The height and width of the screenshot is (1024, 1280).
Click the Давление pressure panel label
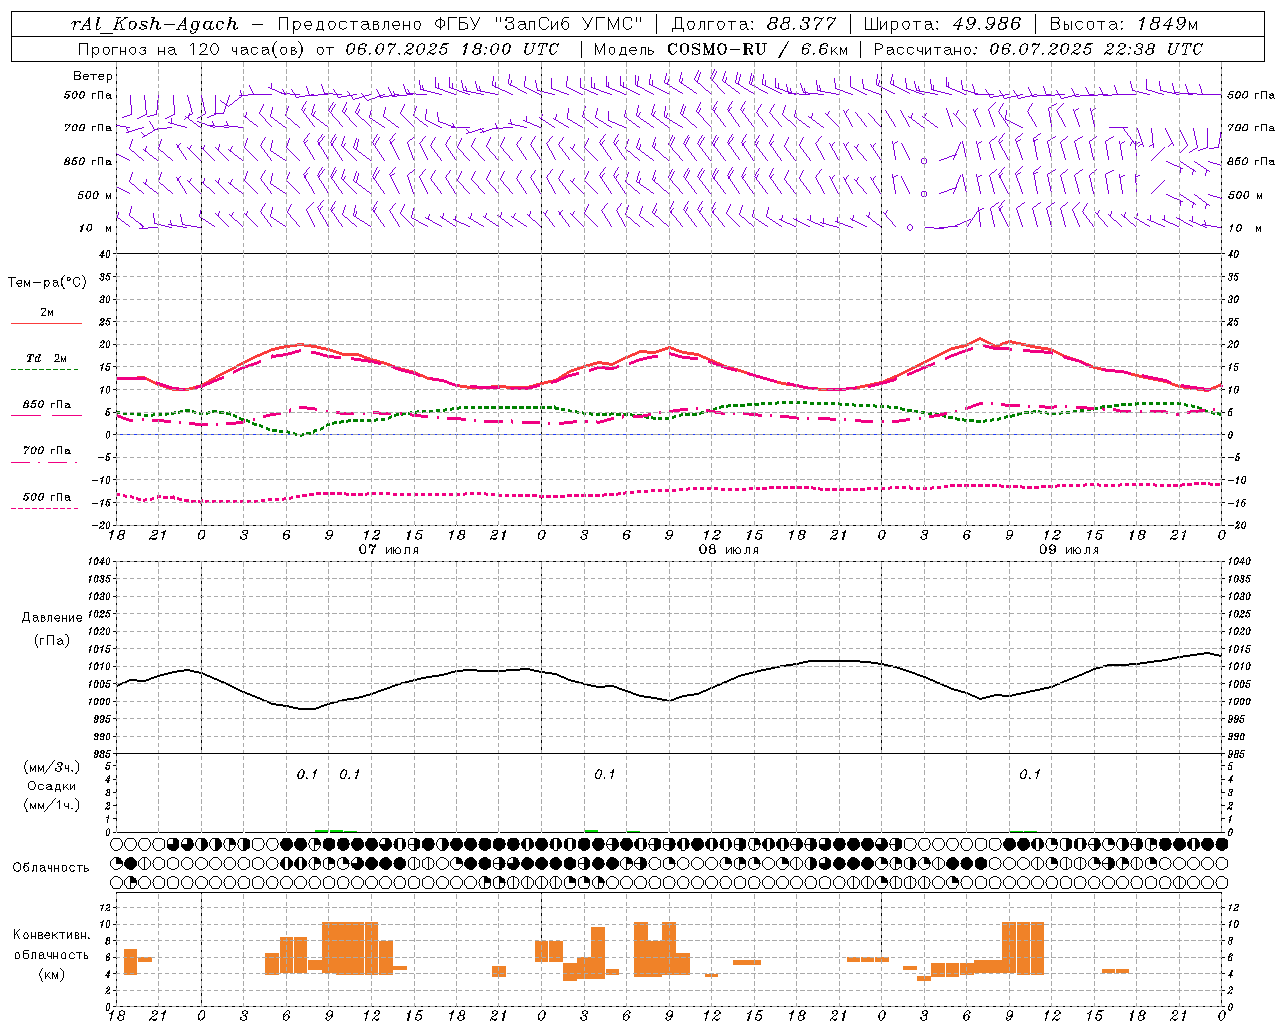(x=52, y=618)
